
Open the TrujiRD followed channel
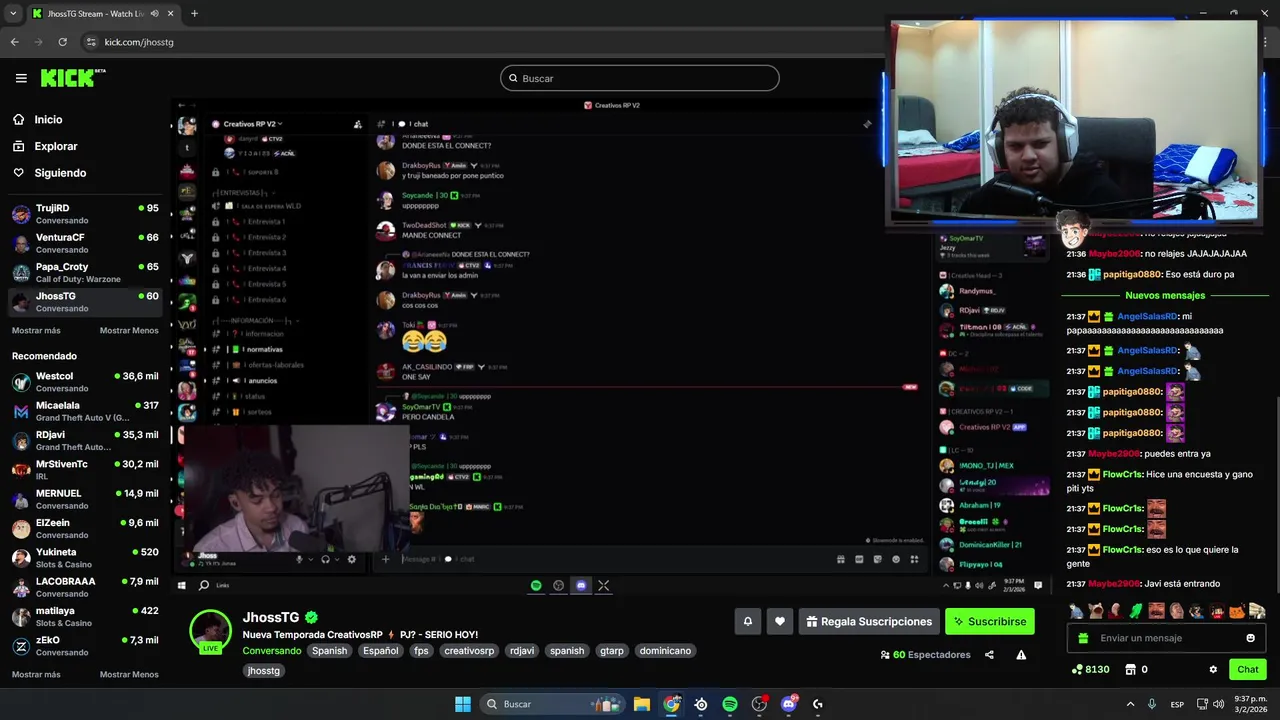tap(85, 214)
